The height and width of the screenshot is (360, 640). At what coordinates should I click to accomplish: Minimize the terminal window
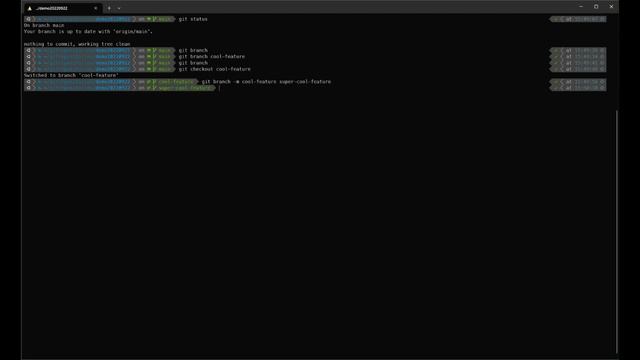[x=581, y=7]
